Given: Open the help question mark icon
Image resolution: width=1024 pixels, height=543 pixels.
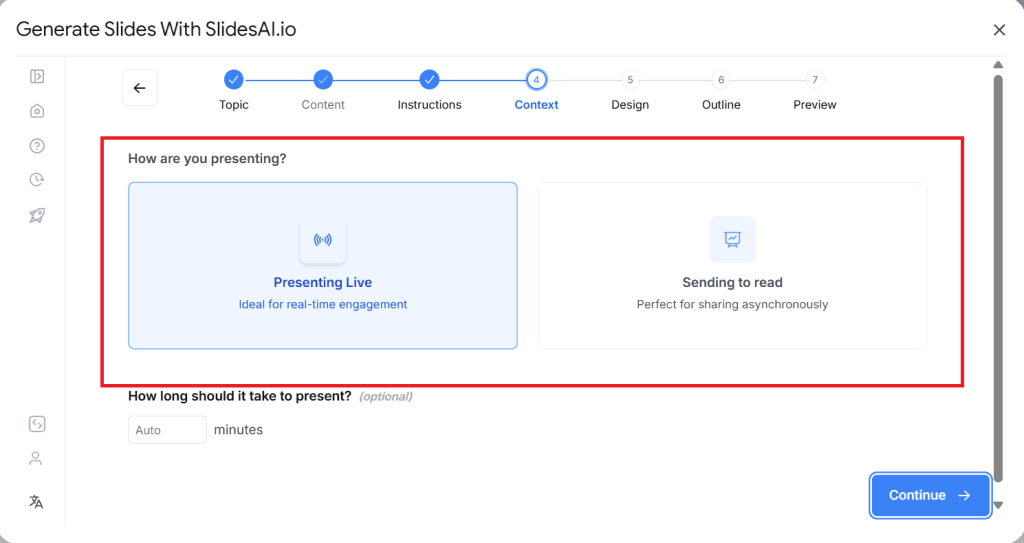Looking at the screenshot, I should point(37,146).
